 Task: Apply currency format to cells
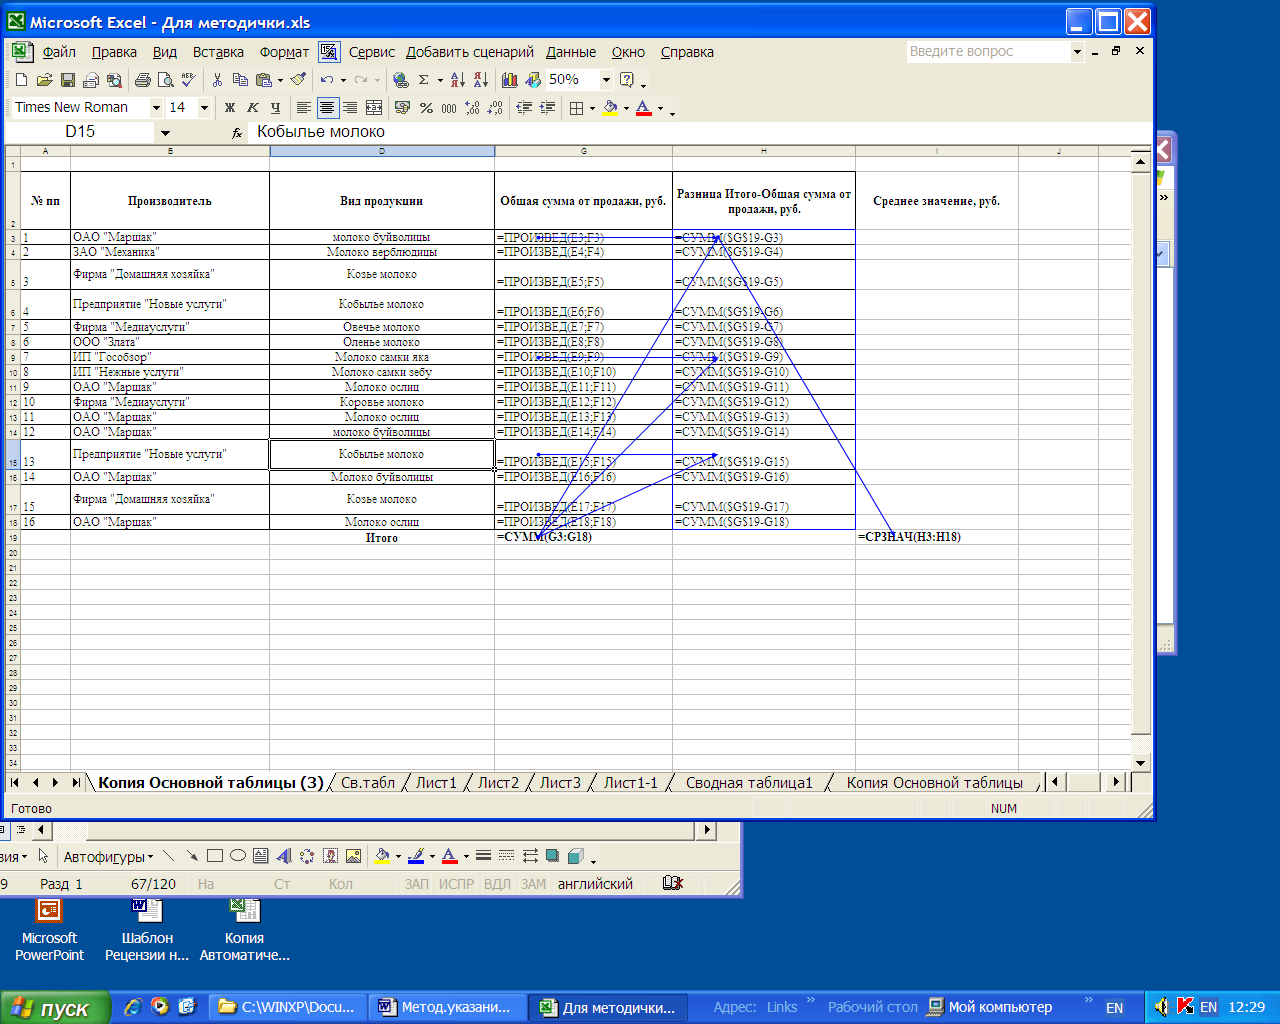pos(402,108)
